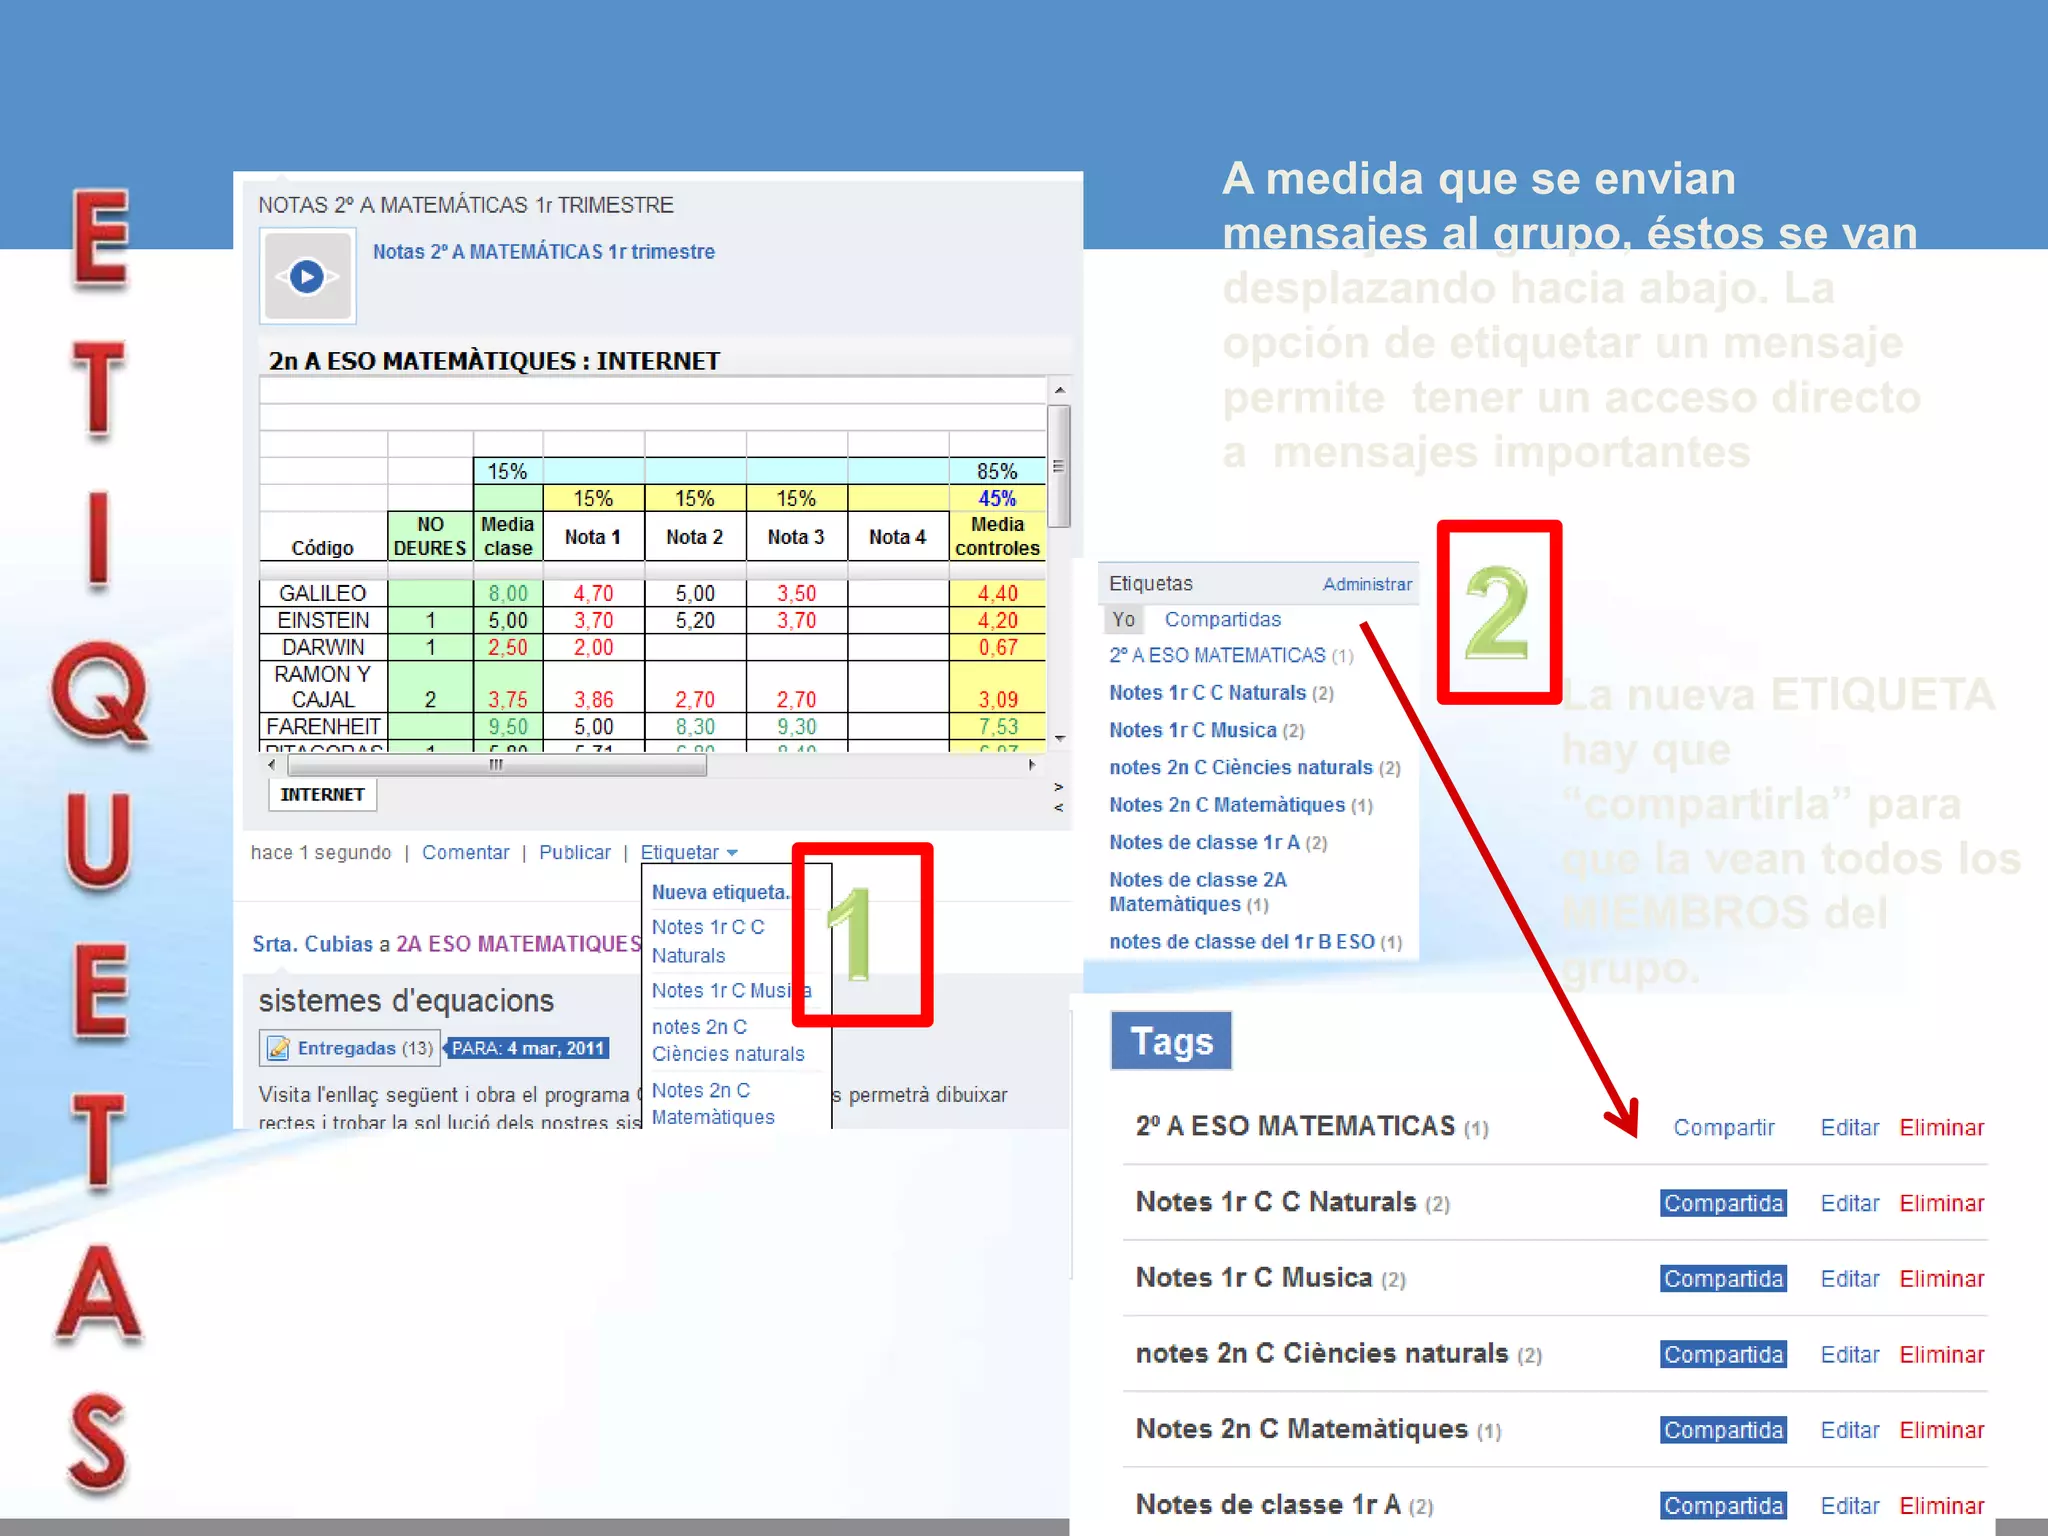Click the sistemes d'equacions assignment title

(x=406, y=1001)
